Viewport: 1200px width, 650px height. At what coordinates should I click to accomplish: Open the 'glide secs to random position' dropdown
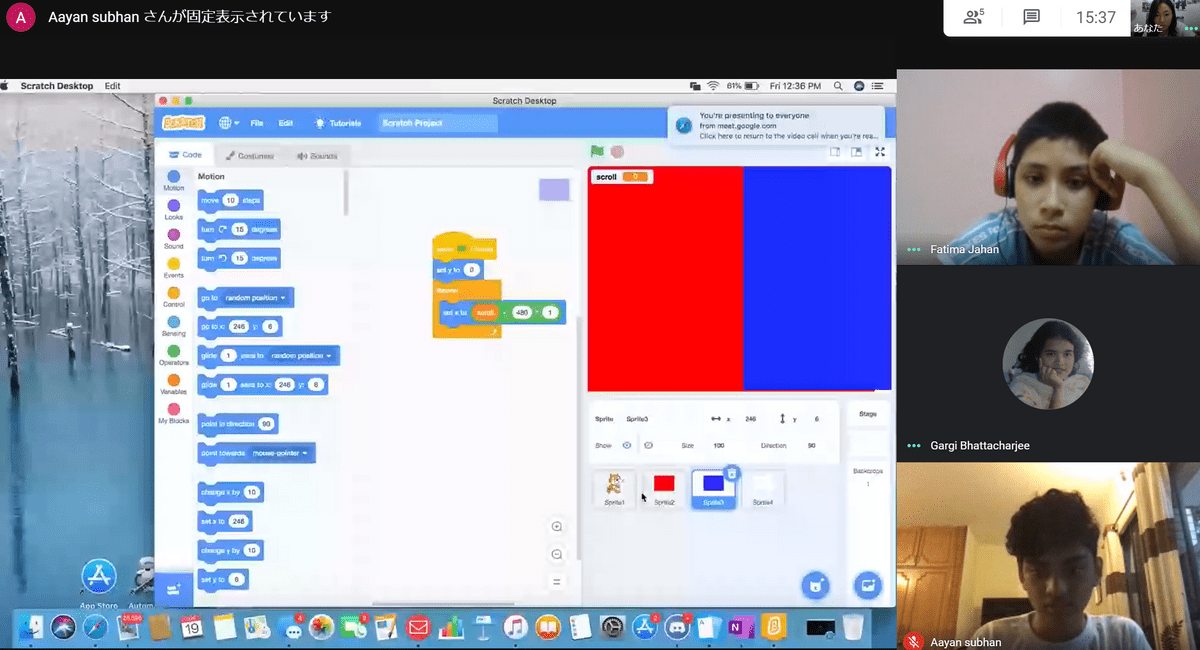(x=304, y=355)
